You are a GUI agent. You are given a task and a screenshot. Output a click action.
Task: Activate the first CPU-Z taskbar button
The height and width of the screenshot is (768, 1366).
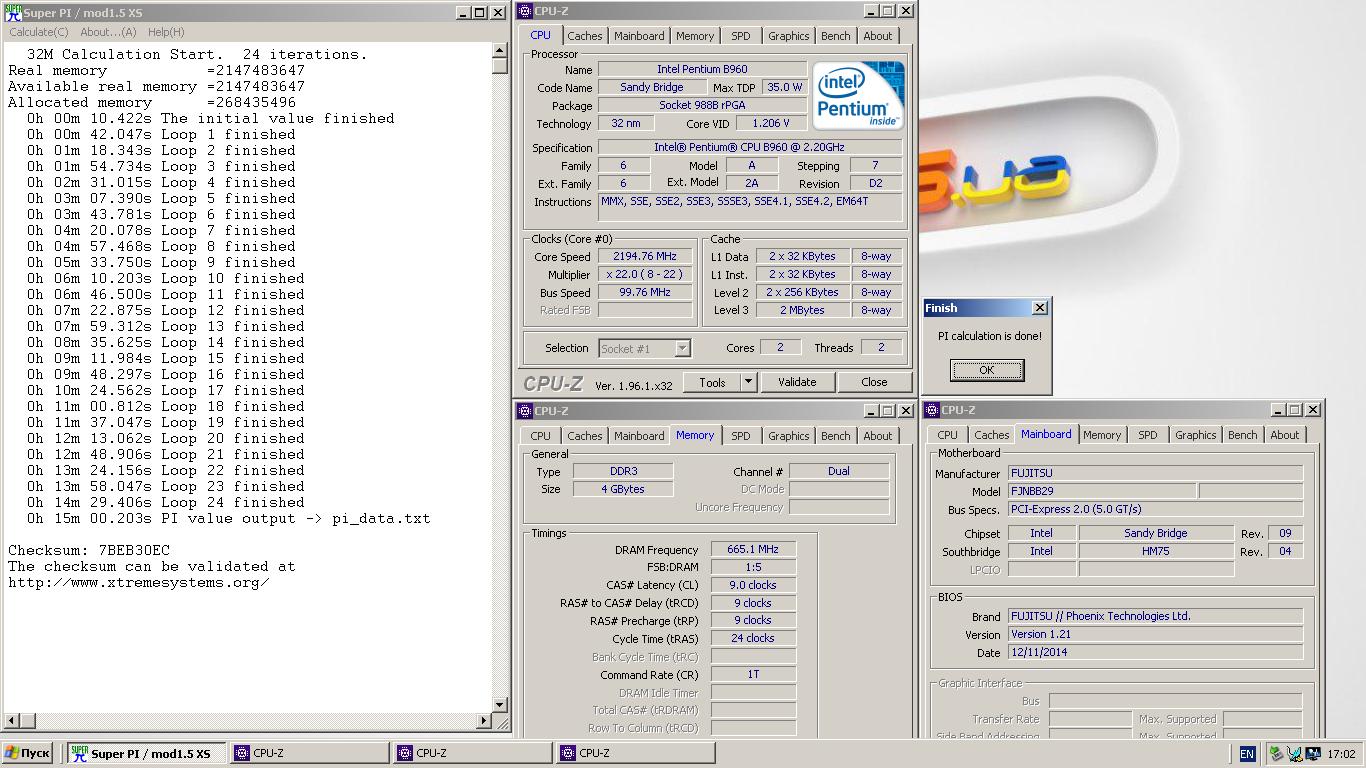click(310, 754)
